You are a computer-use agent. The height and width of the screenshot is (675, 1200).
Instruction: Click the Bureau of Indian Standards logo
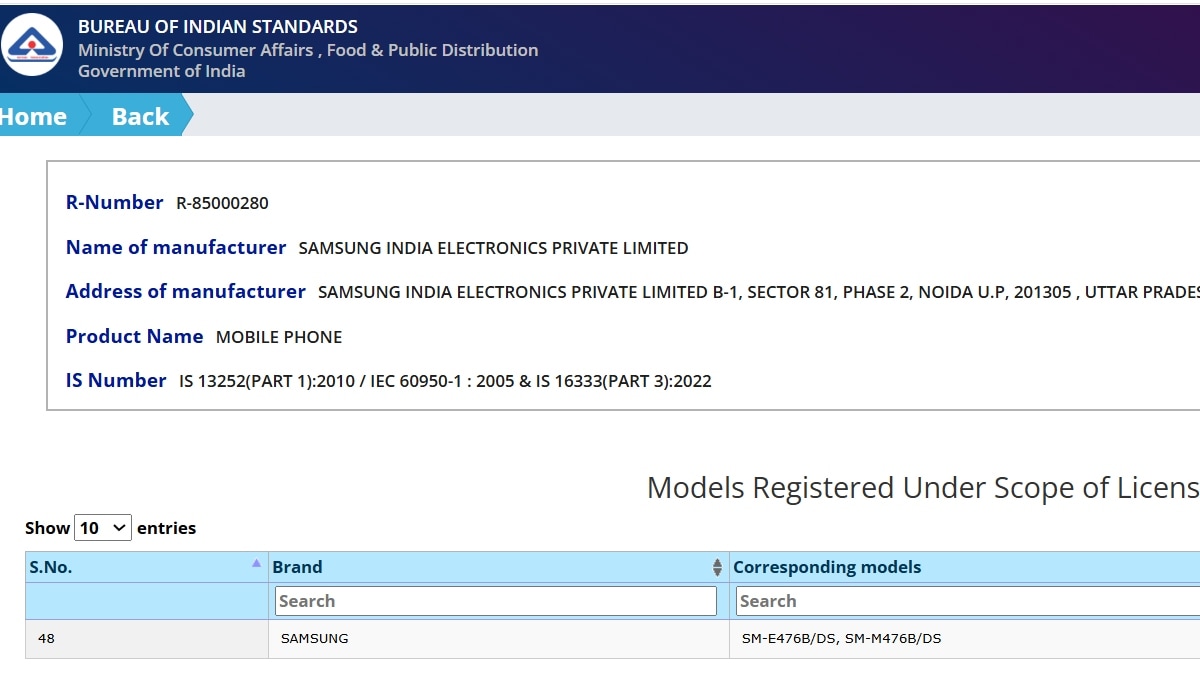click(31, 44)
